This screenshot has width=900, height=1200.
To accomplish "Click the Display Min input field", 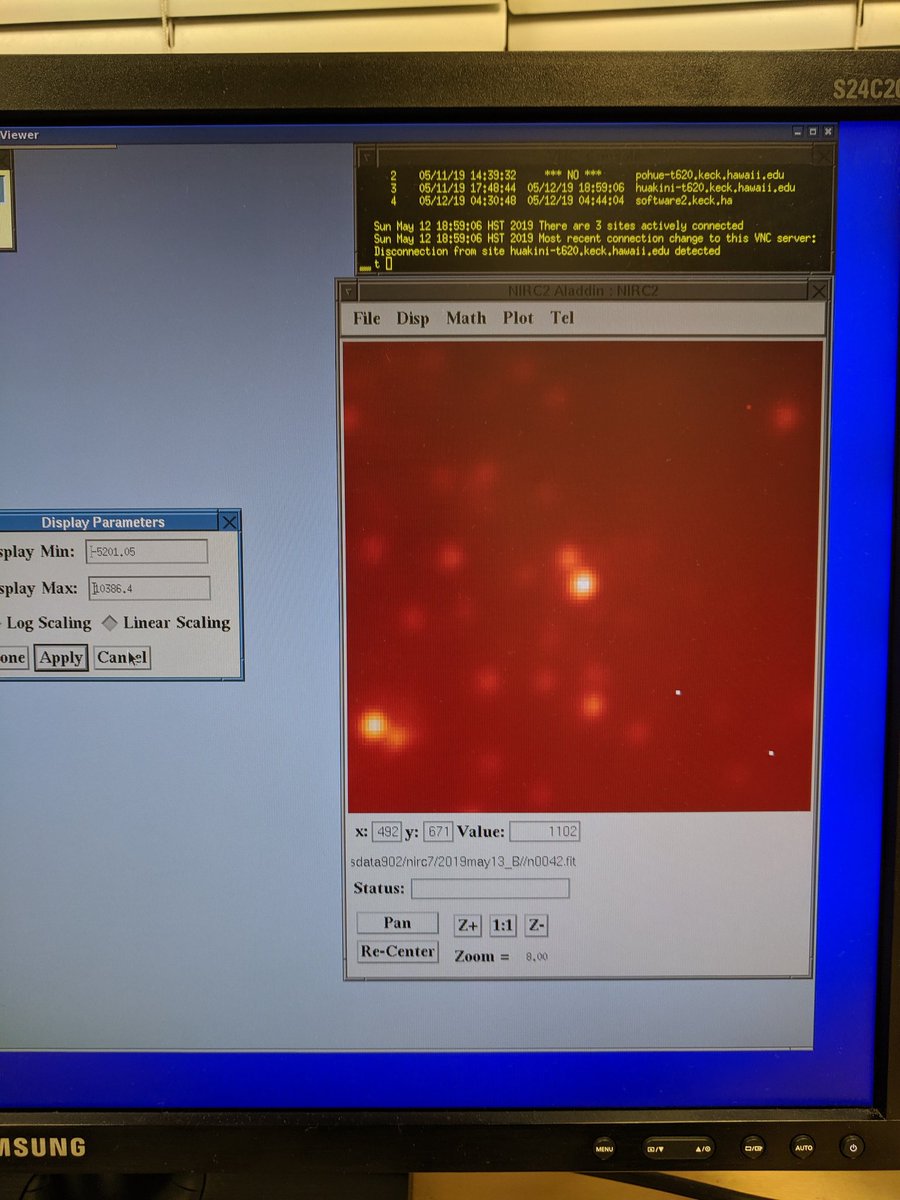I will 147,551.
